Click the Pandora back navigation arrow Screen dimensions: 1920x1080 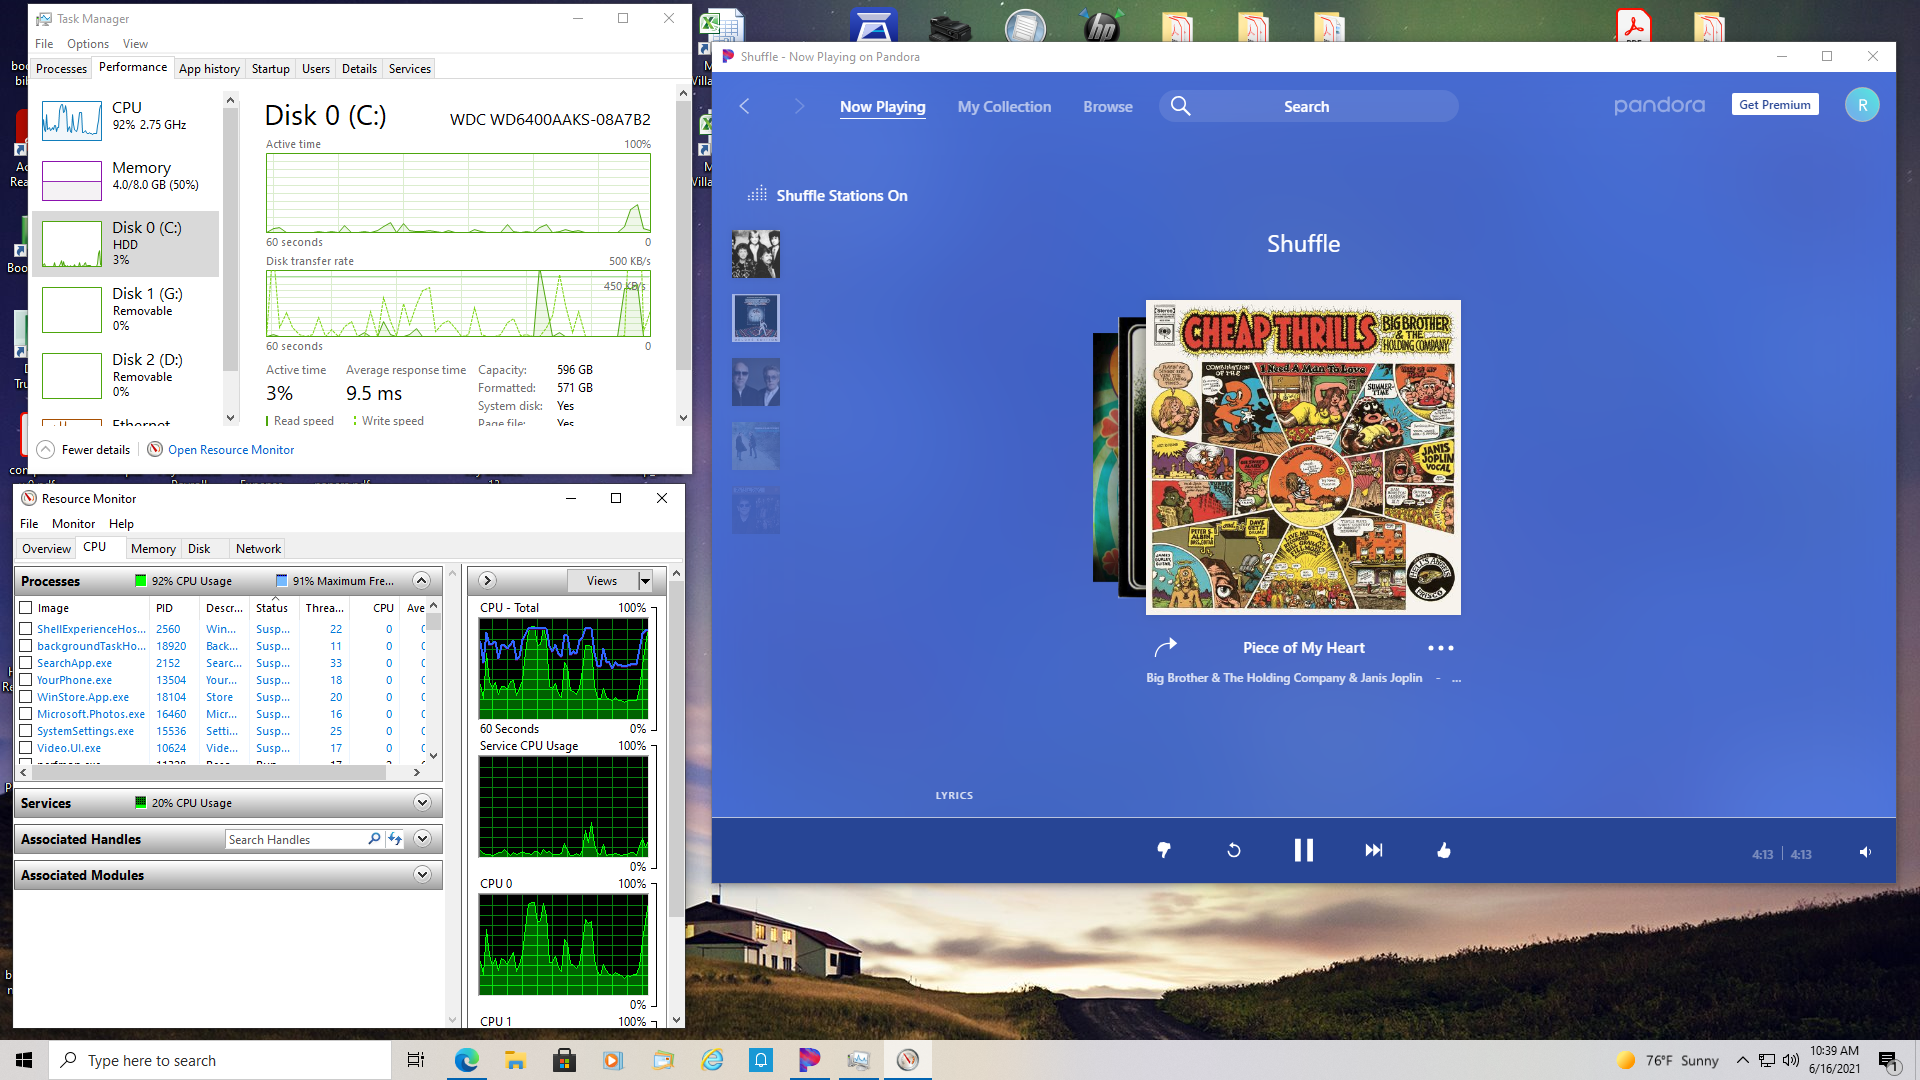click(x=744, y=106)
